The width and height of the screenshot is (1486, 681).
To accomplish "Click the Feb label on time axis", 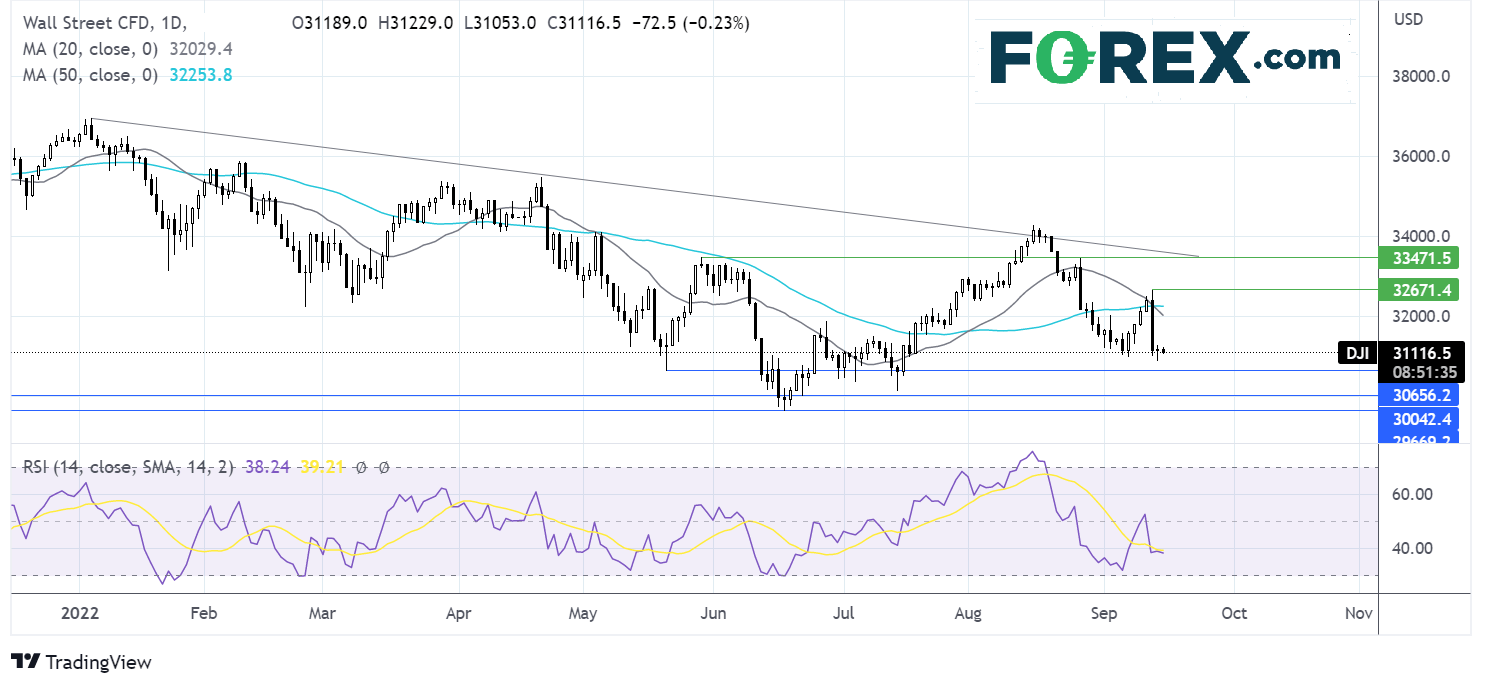I will click(203, 613).
